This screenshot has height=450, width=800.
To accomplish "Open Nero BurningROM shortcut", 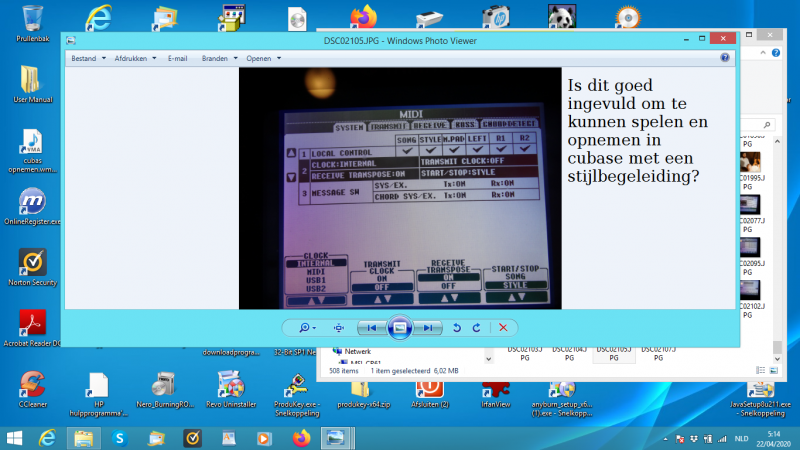I will click(165, 389).
